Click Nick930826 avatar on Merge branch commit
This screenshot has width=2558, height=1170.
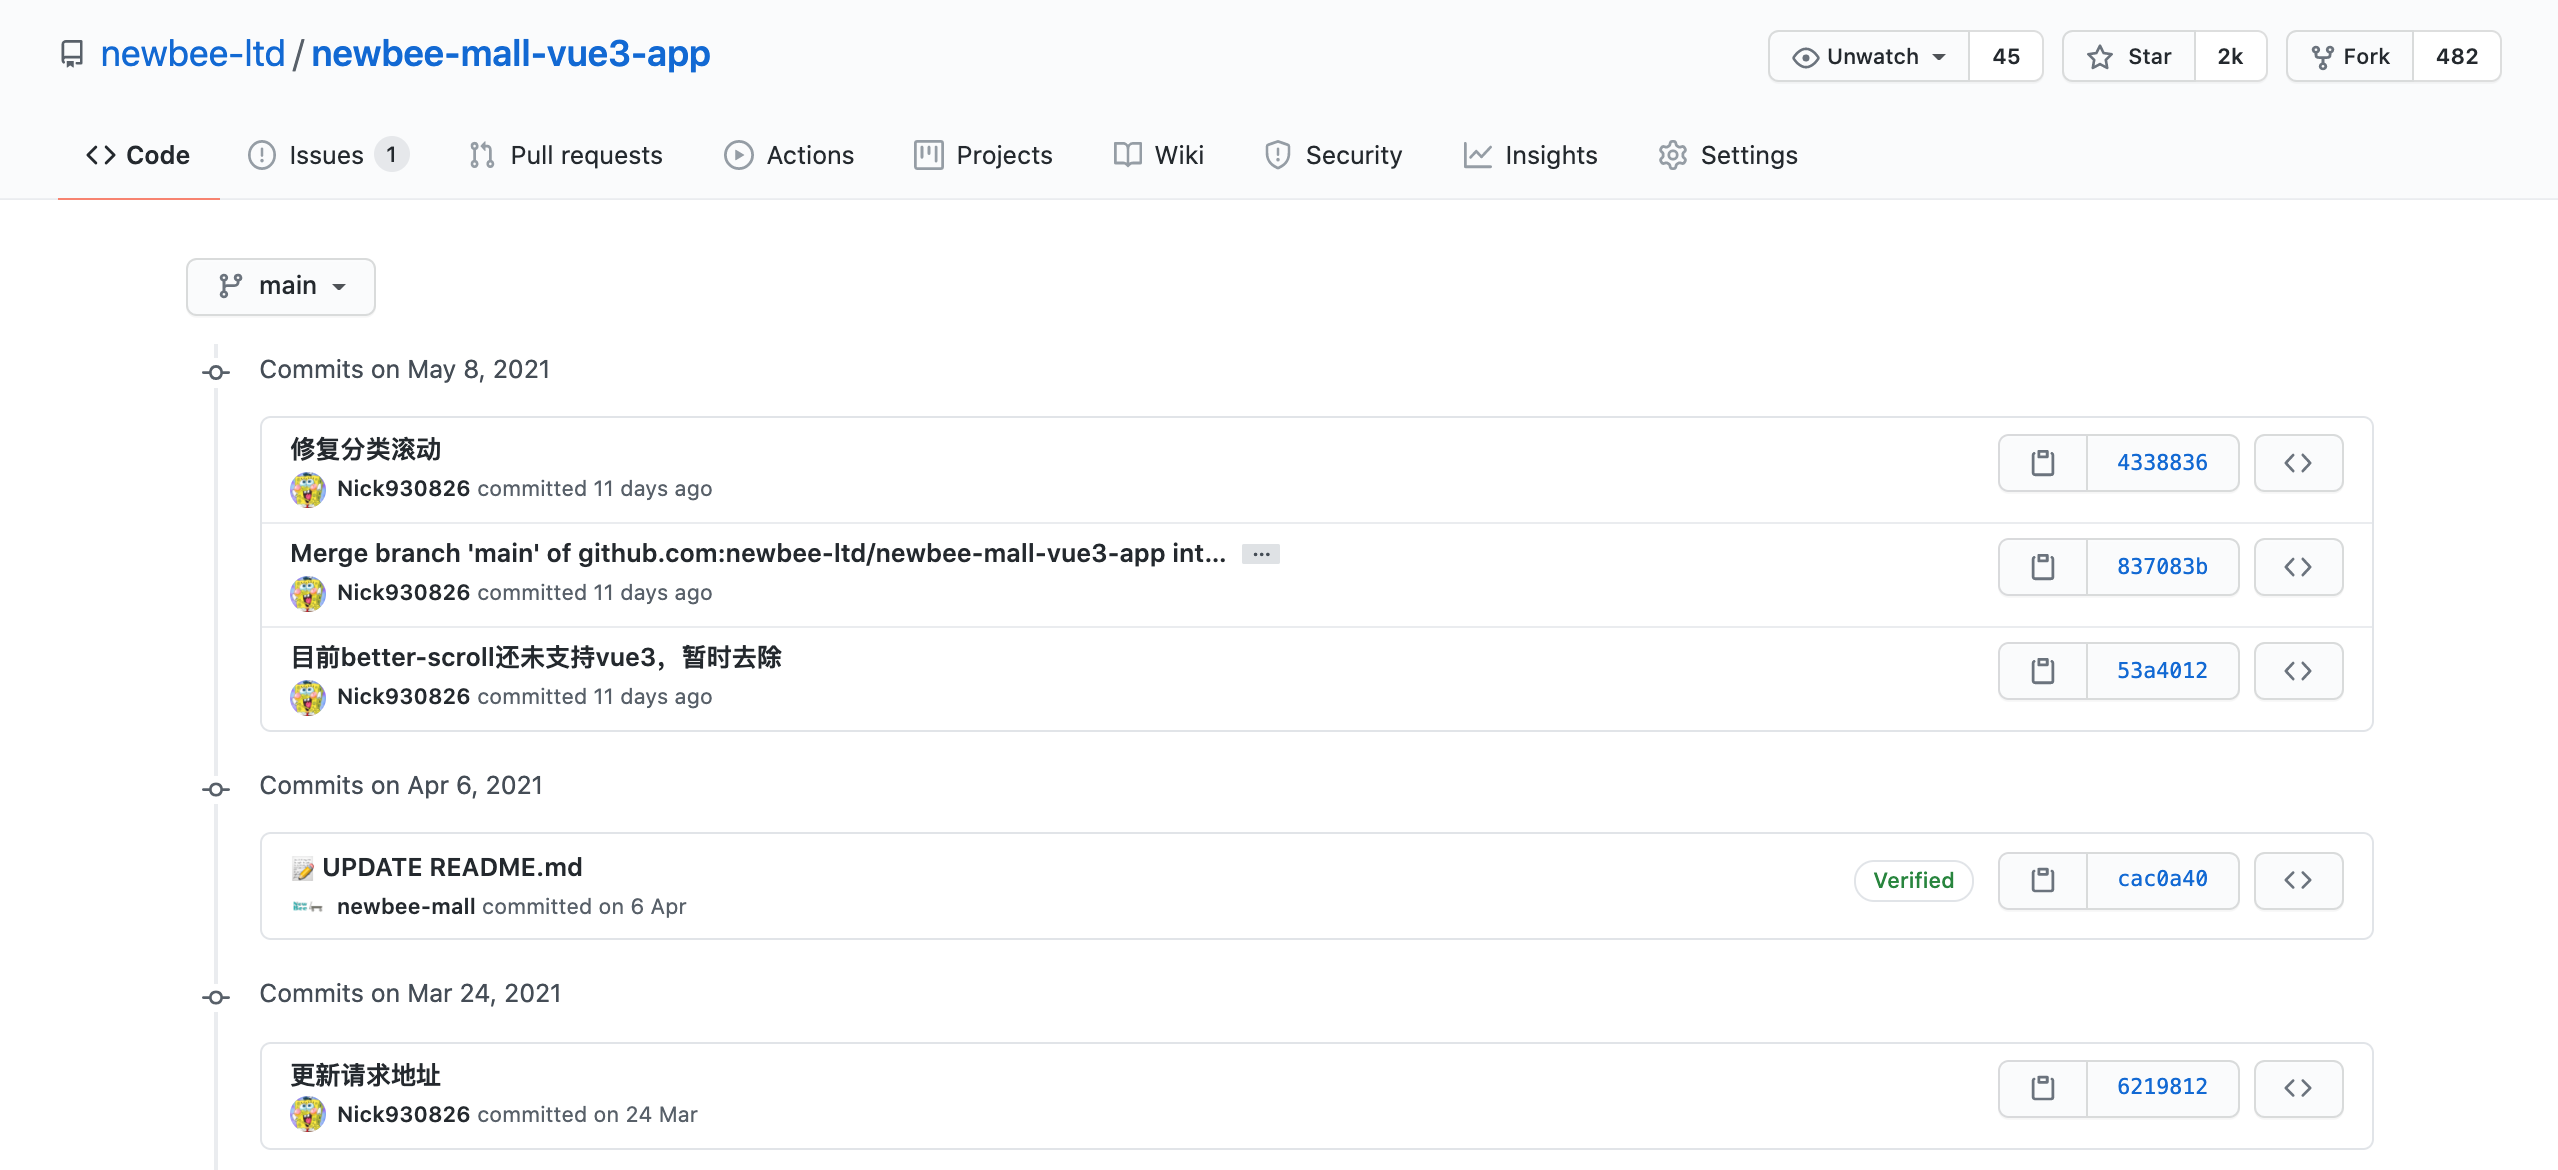(x=308, y=593)
